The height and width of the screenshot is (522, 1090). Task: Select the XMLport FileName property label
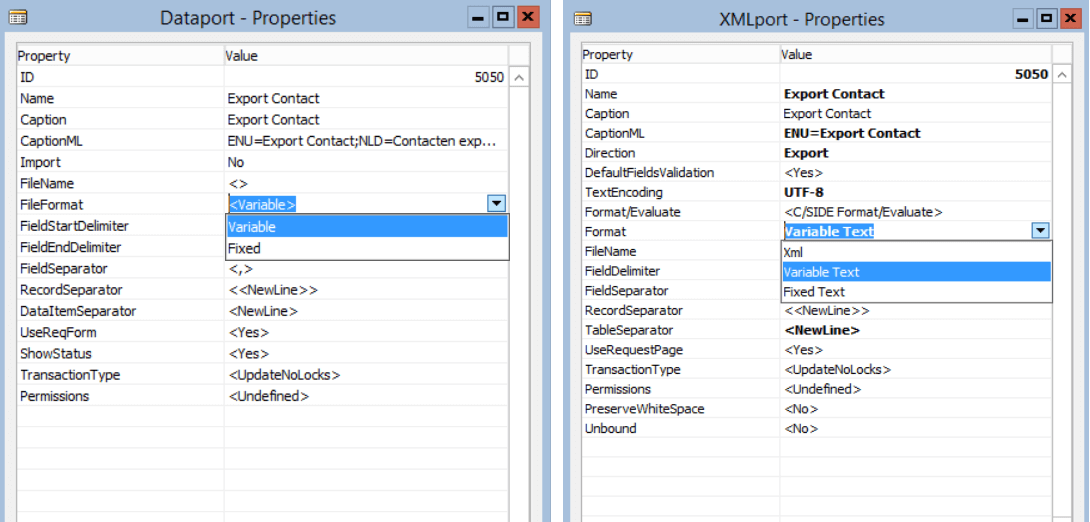point(610,252)
